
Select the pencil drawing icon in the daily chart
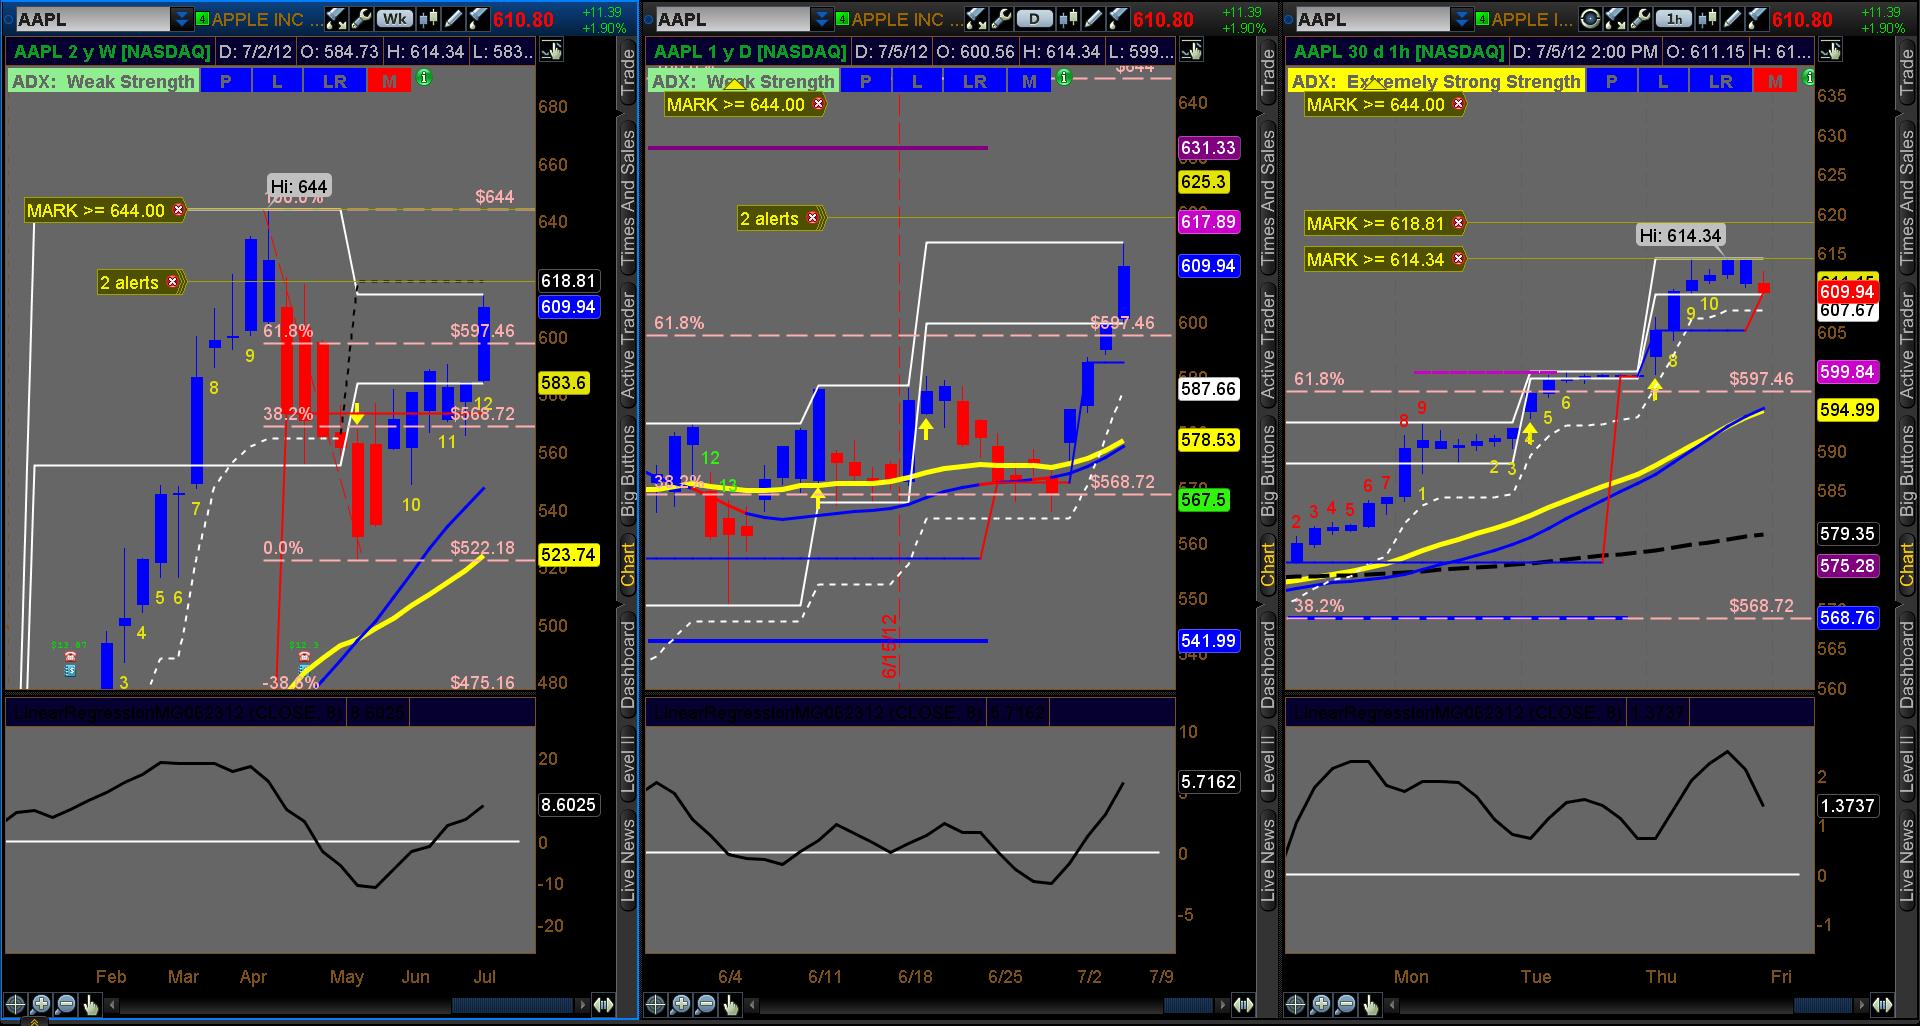tap(1093, 19)
